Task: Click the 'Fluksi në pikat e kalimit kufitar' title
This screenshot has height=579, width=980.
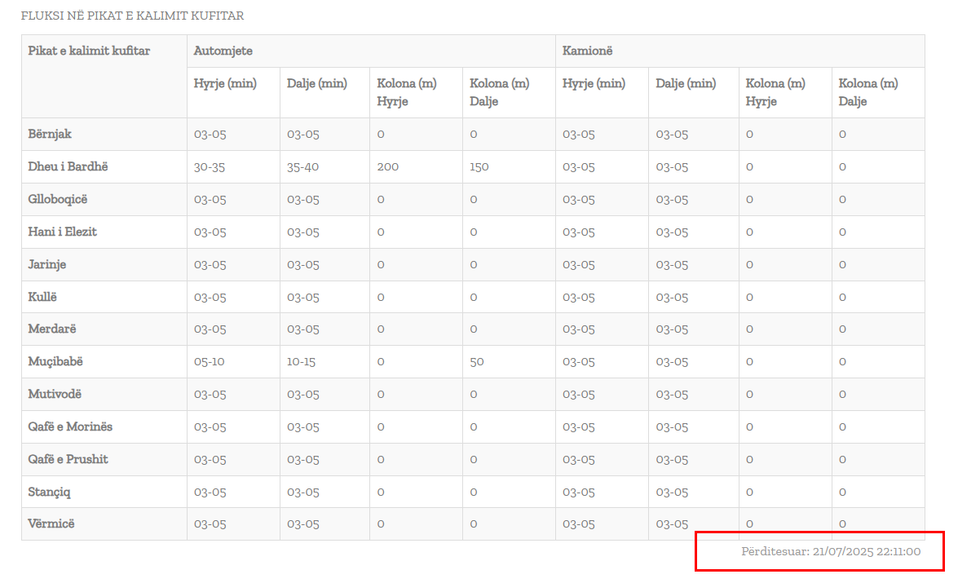Action: [x=132, y=16]
